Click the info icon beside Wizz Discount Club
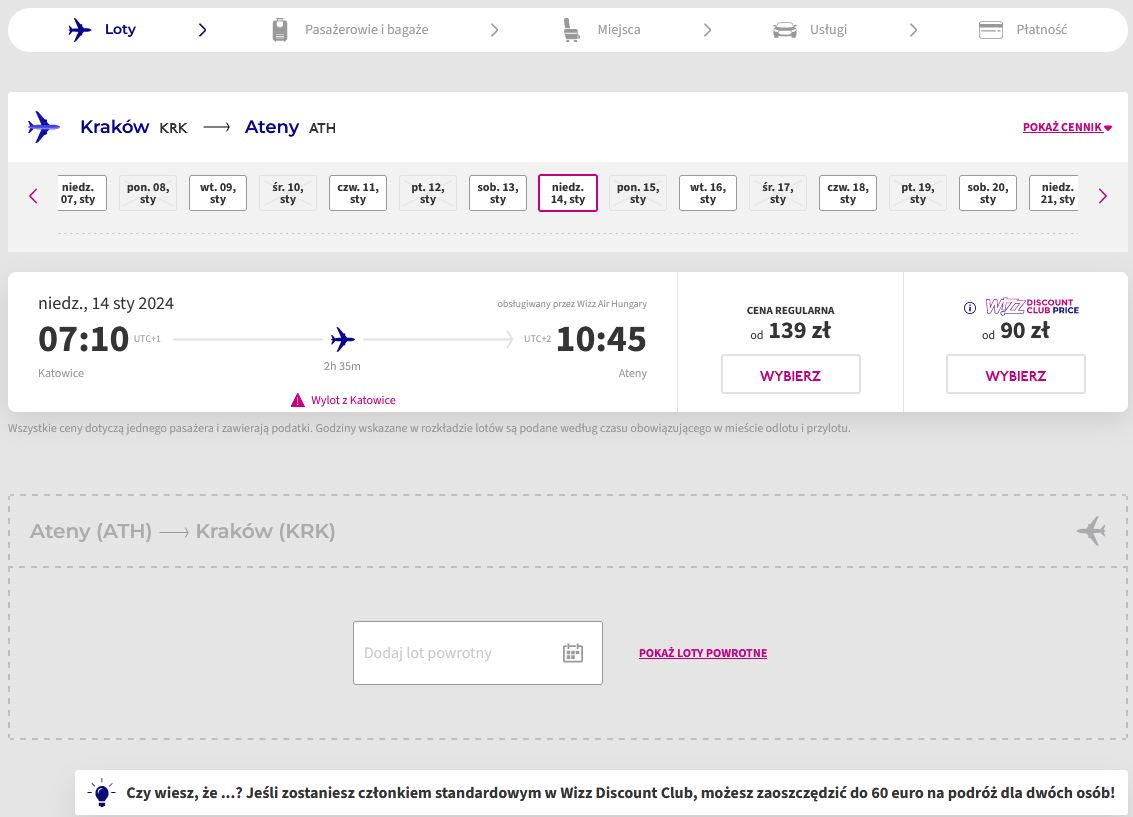The height and width of the screenshot is (817, 1133). [969, 308]
